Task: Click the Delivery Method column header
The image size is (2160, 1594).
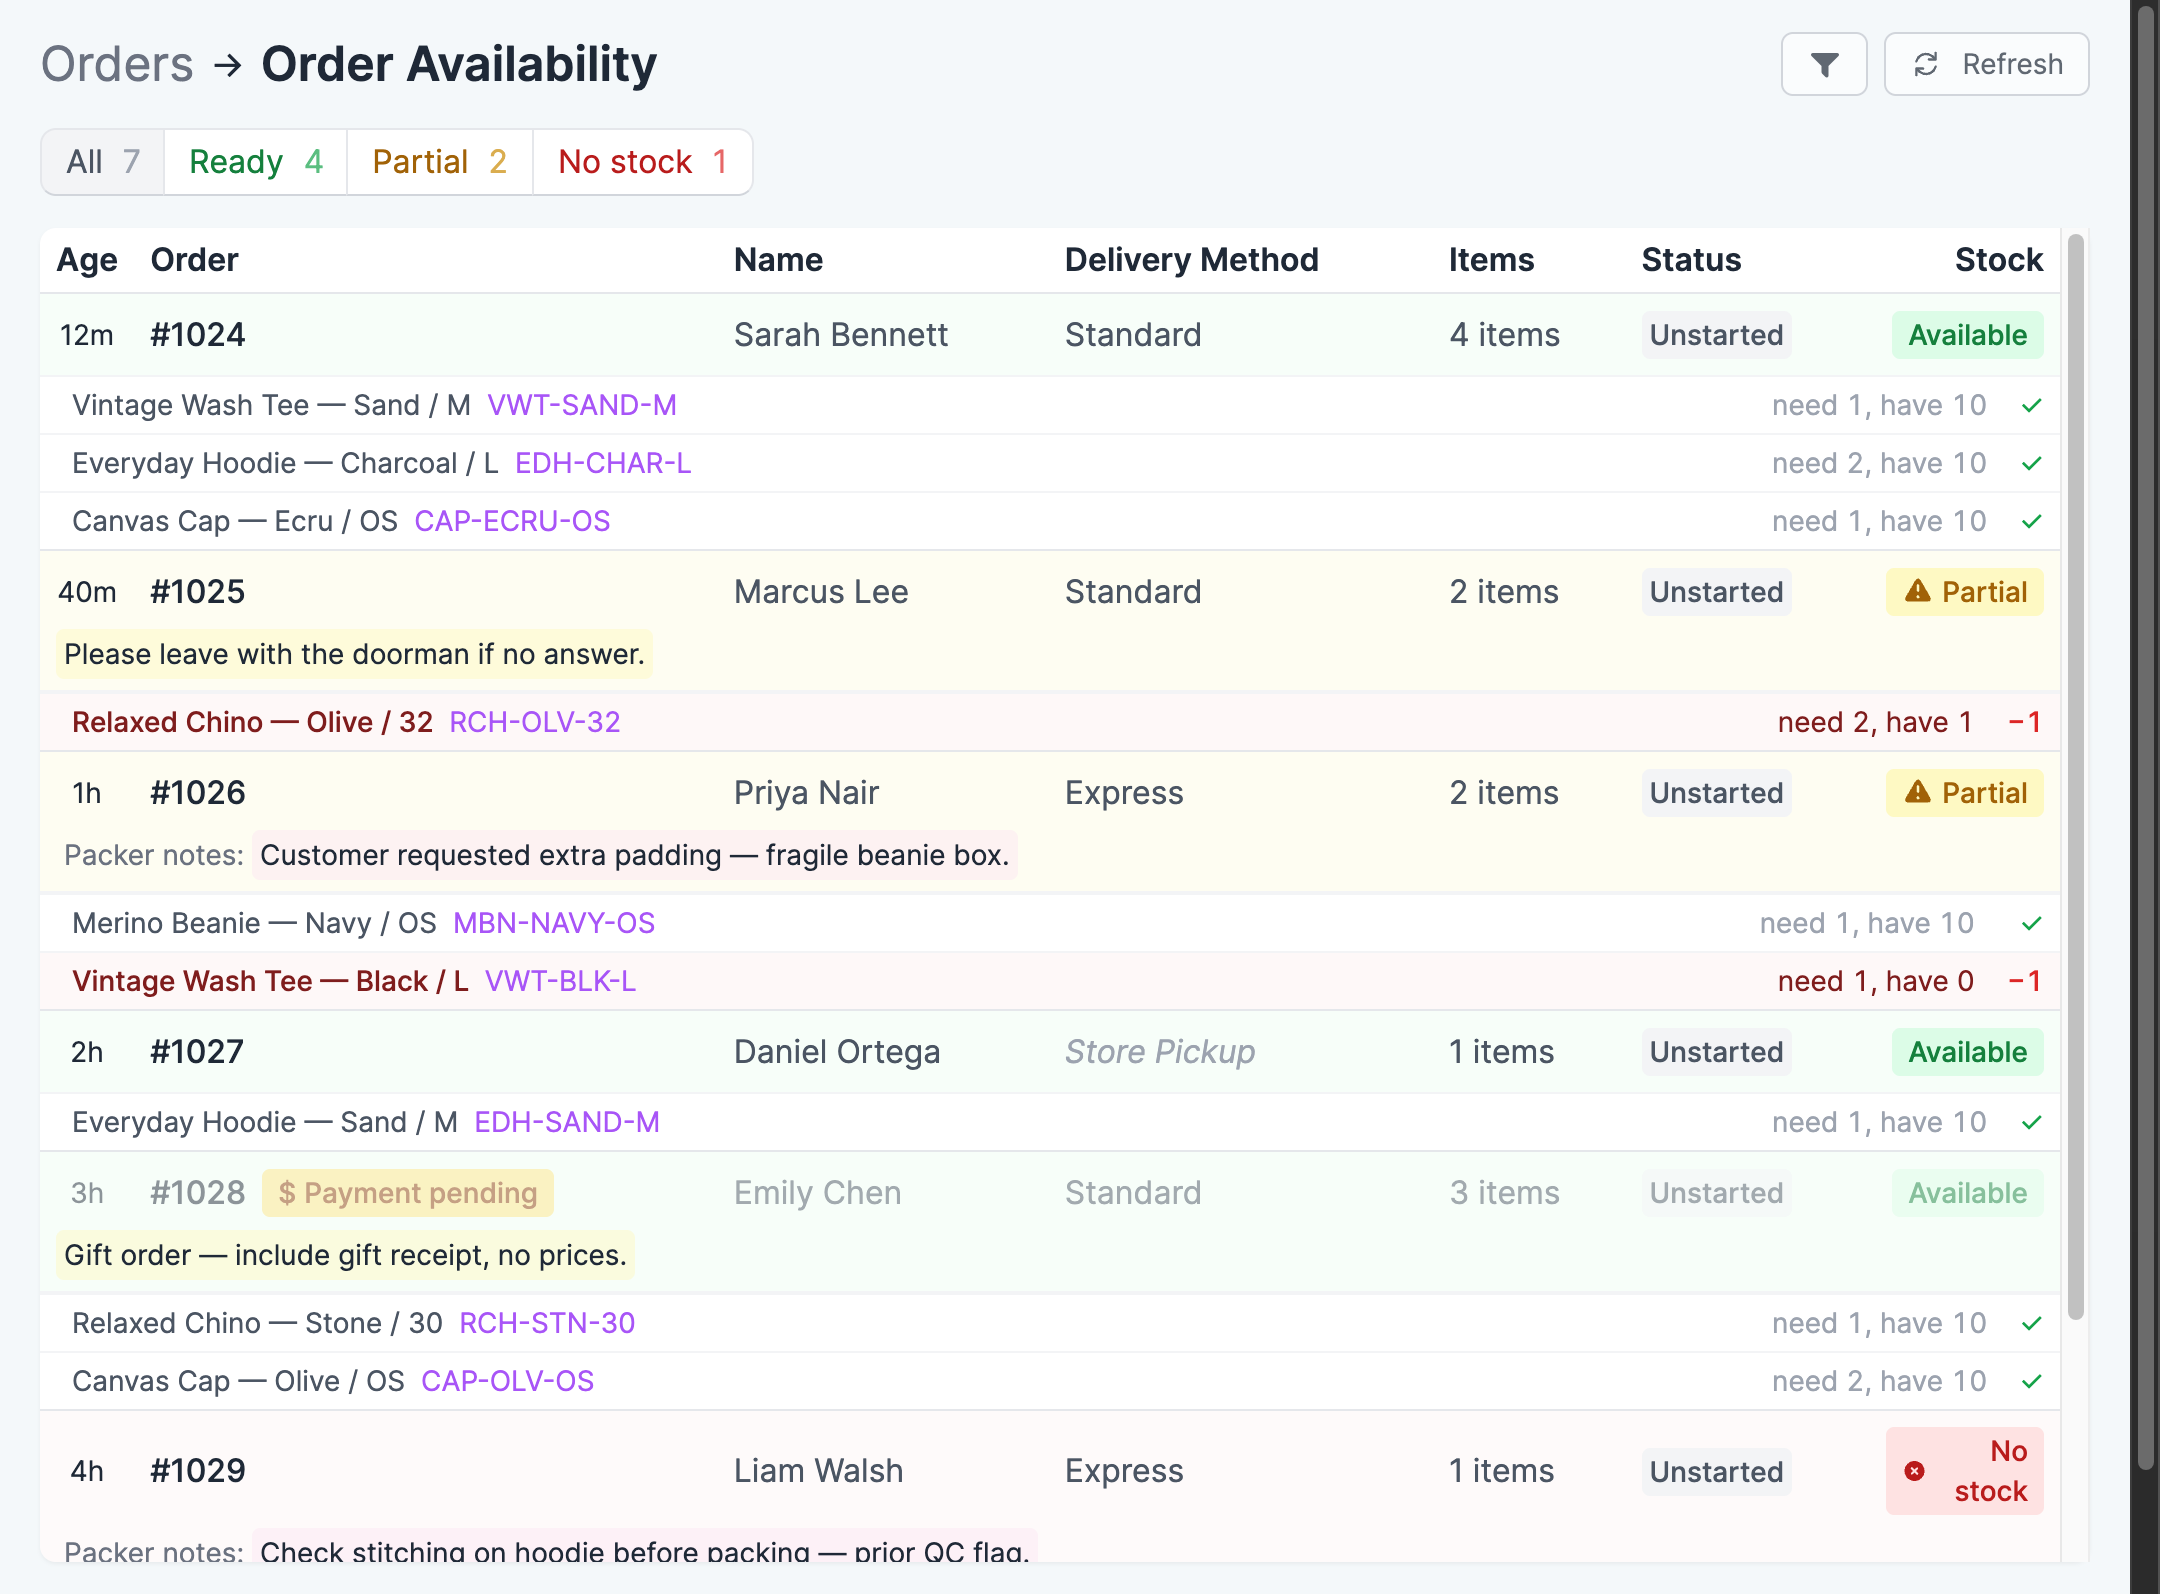Action: click(1191, 260)
